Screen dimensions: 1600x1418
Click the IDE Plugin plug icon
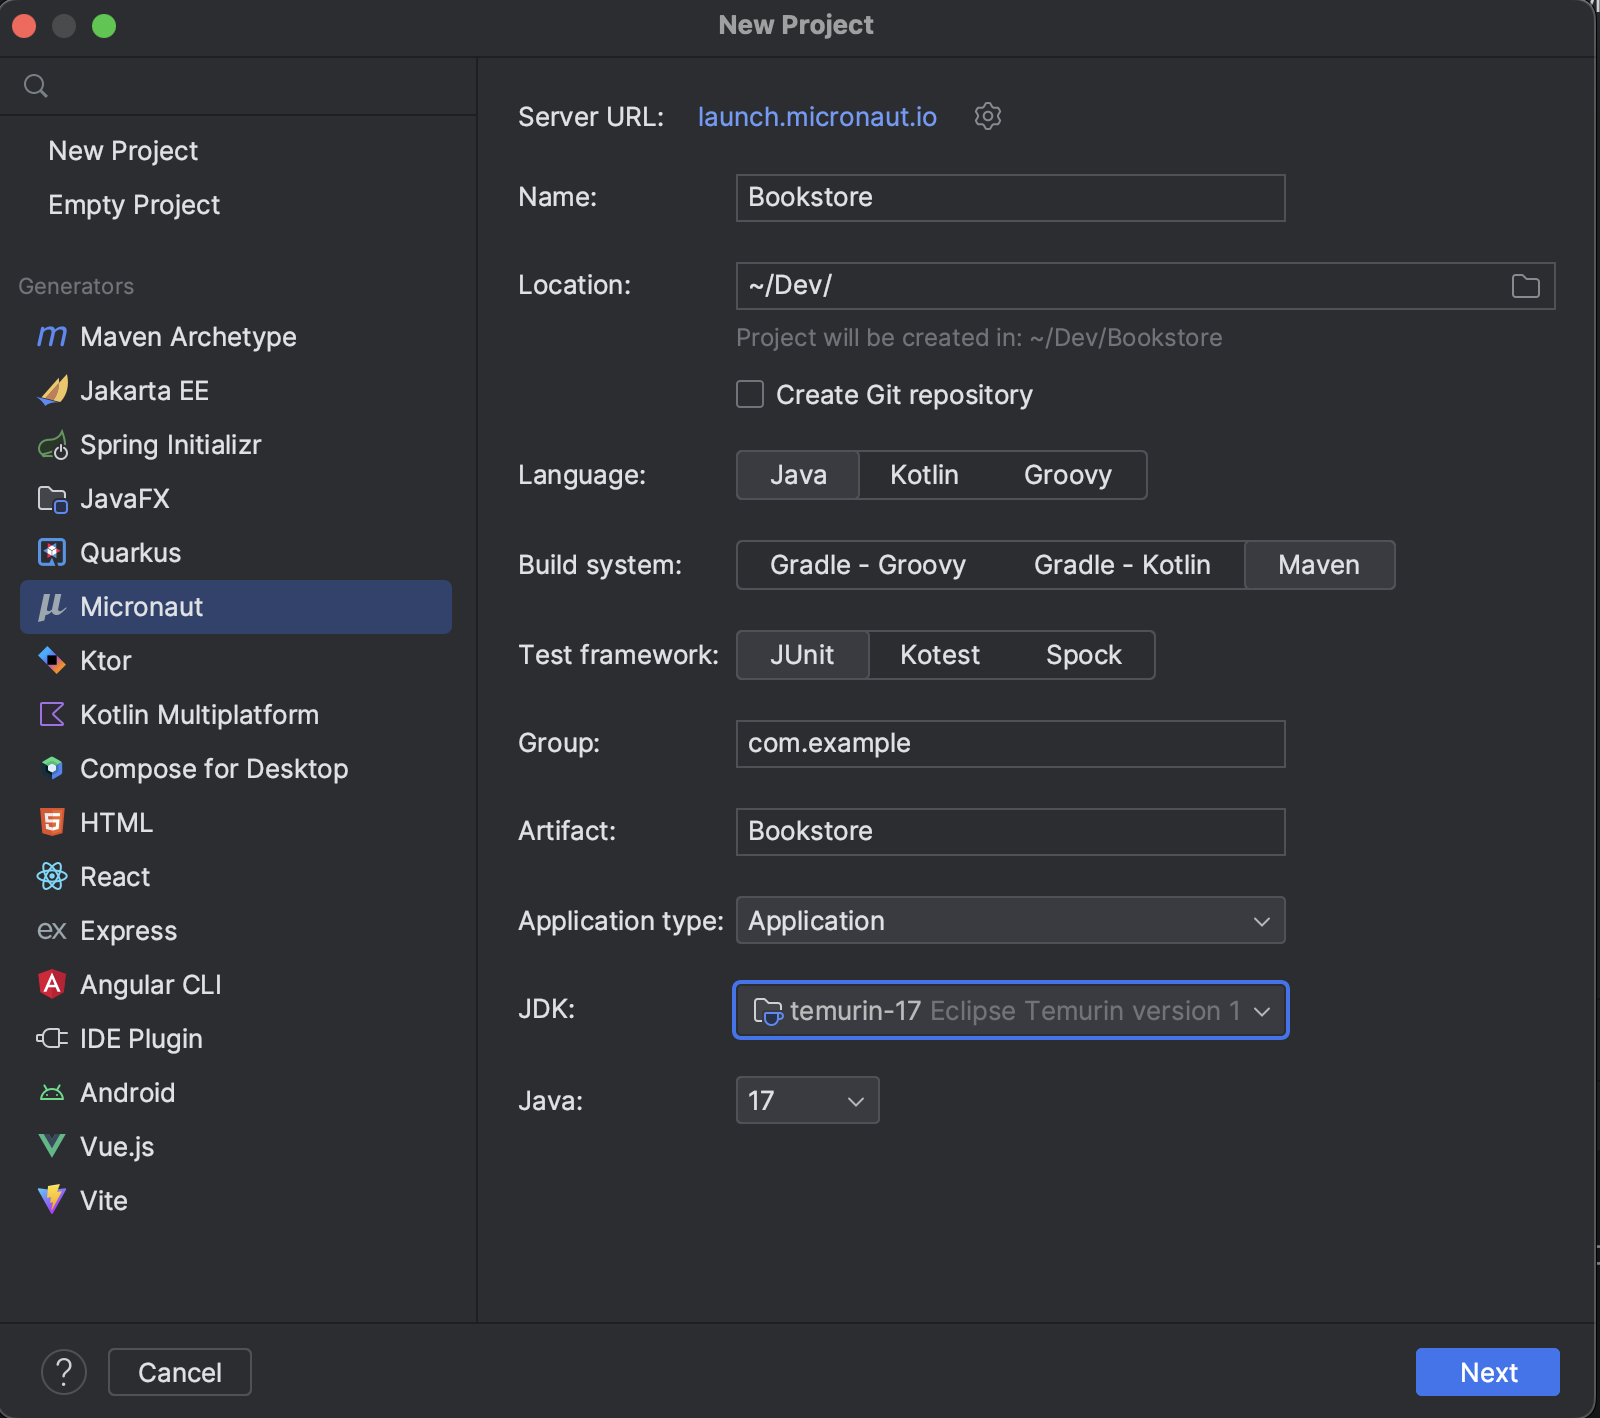coord(52,1039)
